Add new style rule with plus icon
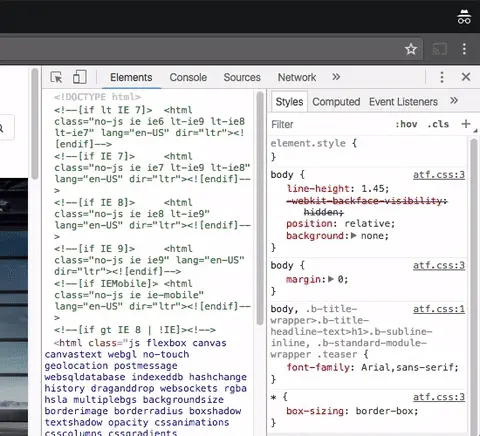 466,124
